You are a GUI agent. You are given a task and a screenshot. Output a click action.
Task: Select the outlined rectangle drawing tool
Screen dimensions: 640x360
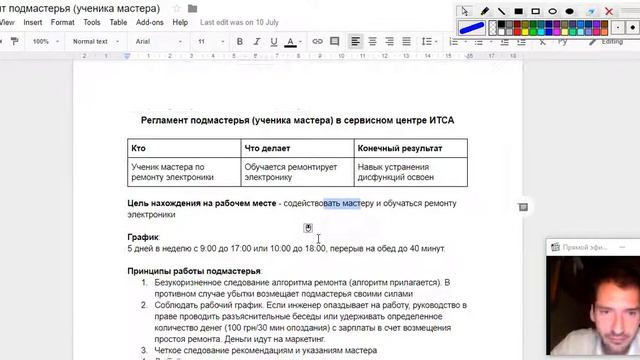[536, 11]
